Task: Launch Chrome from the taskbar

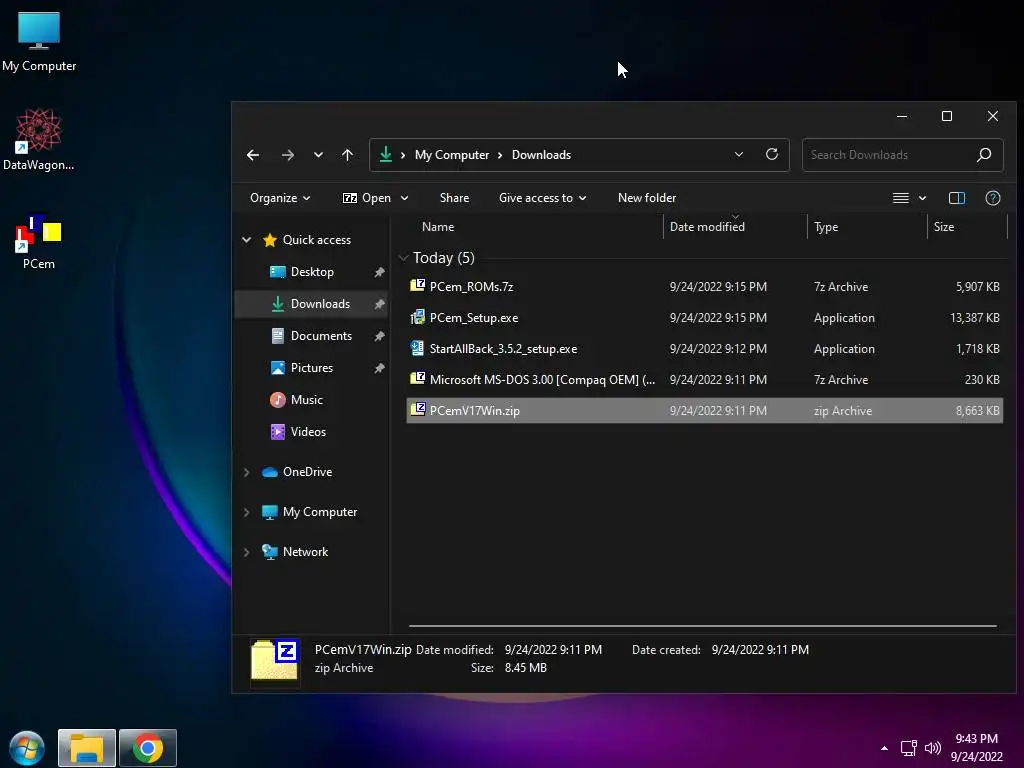Action: tap(148, 748)
